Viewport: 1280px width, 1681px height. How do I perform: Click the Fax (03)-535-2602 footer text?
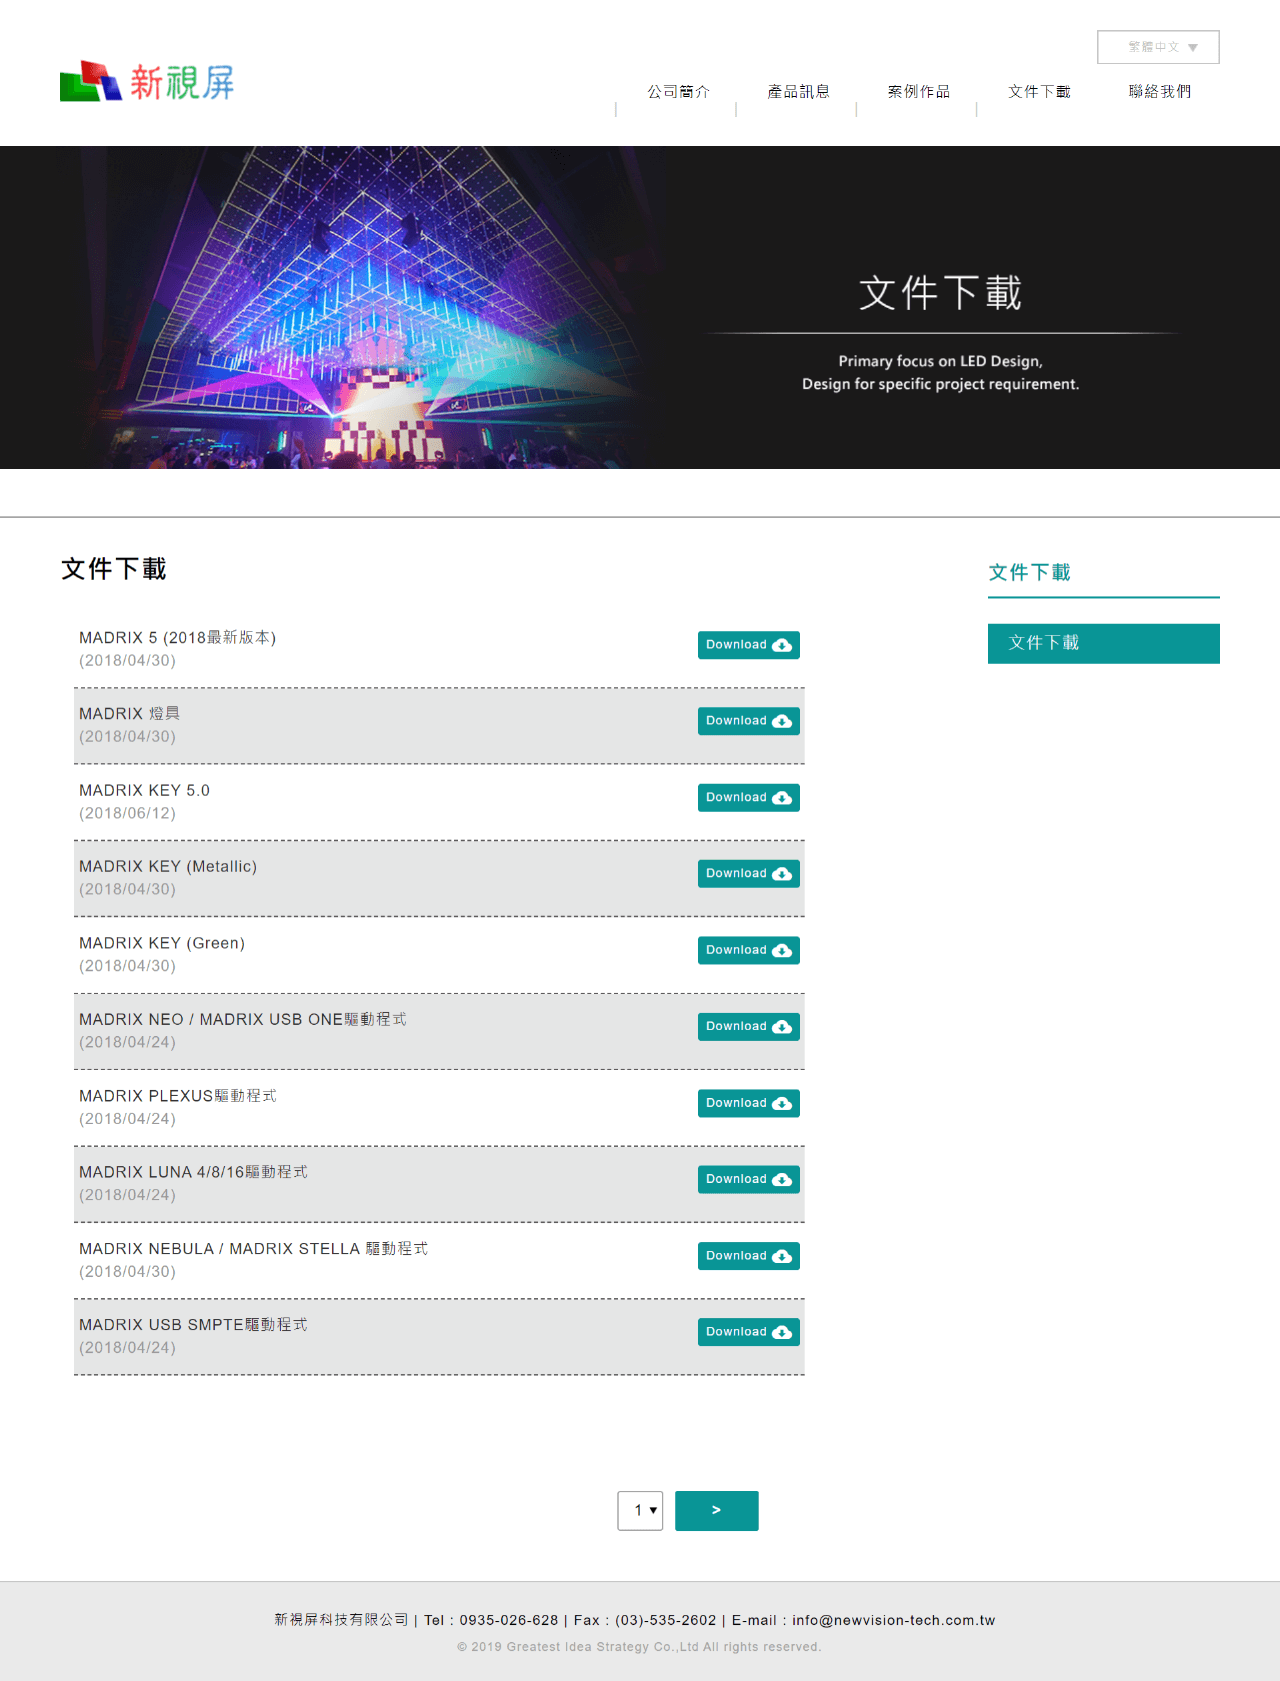tap(645, 1620)
